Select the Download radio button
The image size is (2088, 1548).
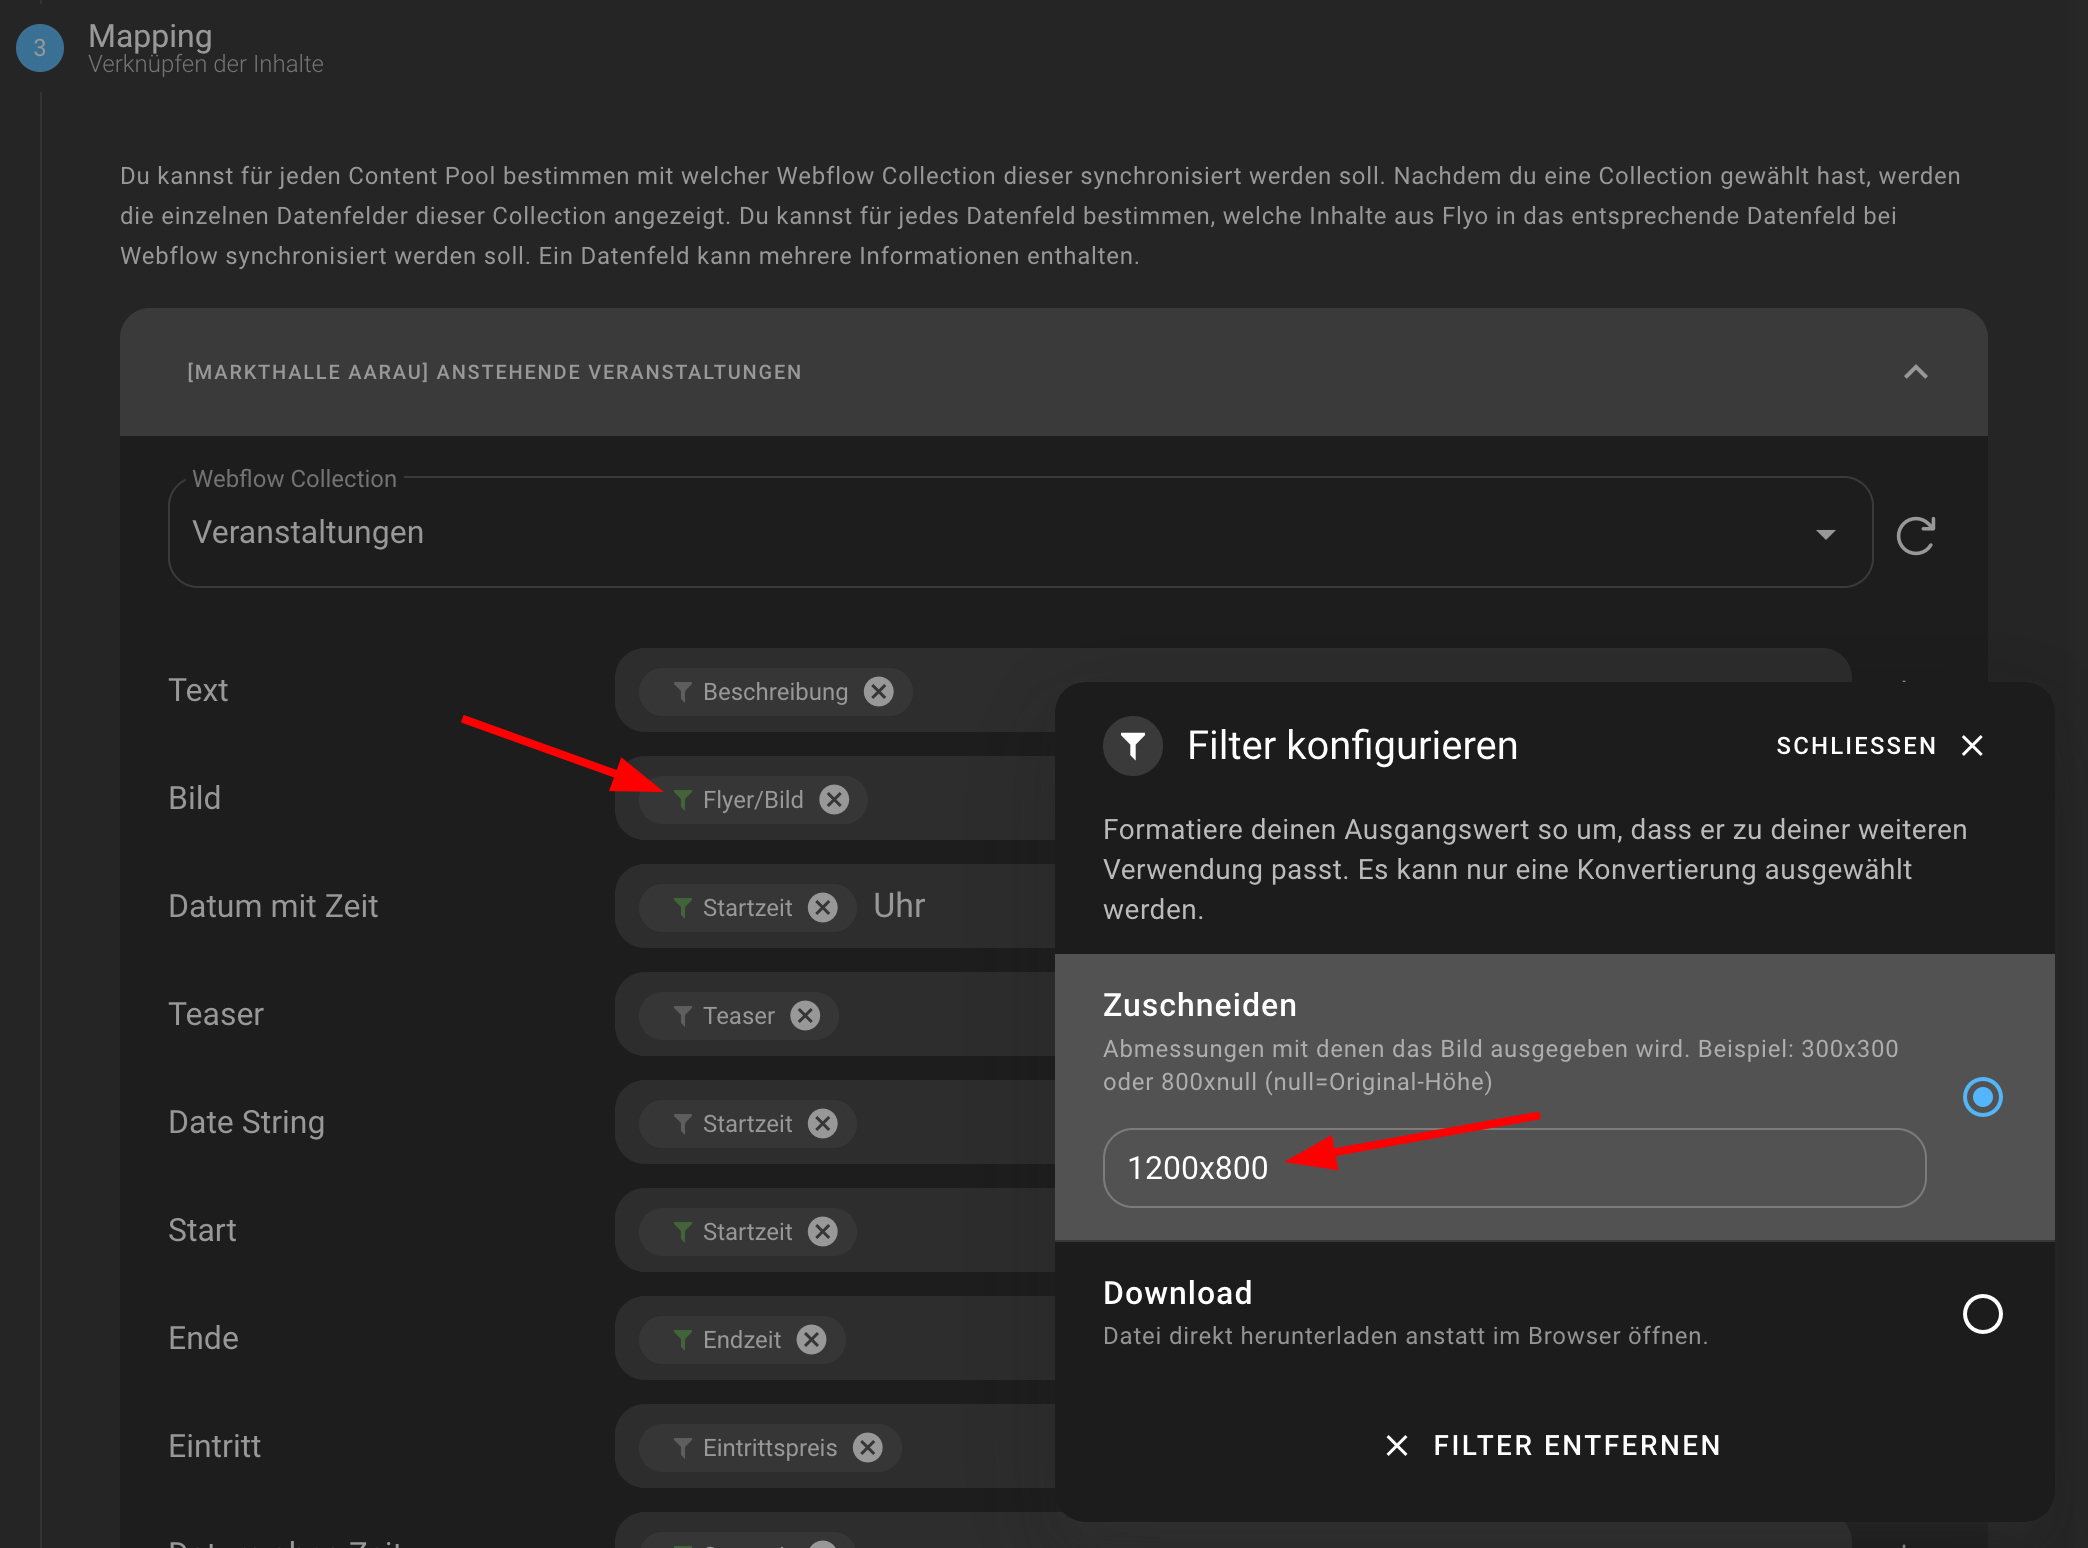point(1983,1315)
